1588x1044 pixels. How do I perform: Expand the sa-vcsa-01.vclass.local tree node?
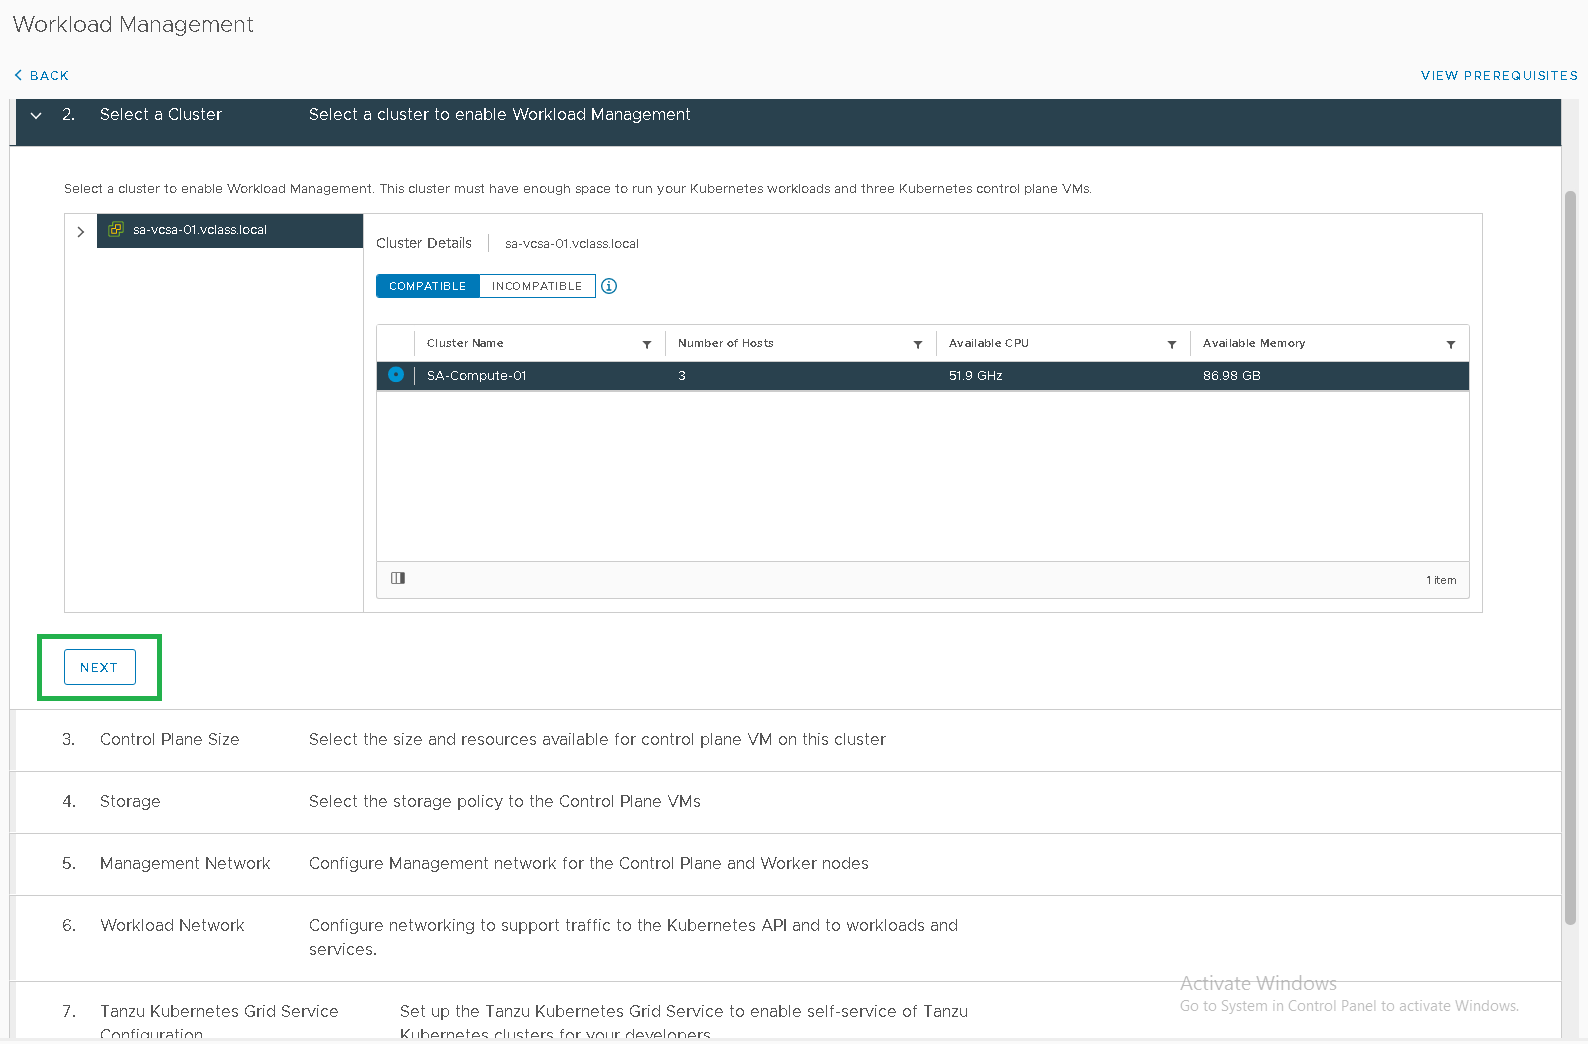81,232
